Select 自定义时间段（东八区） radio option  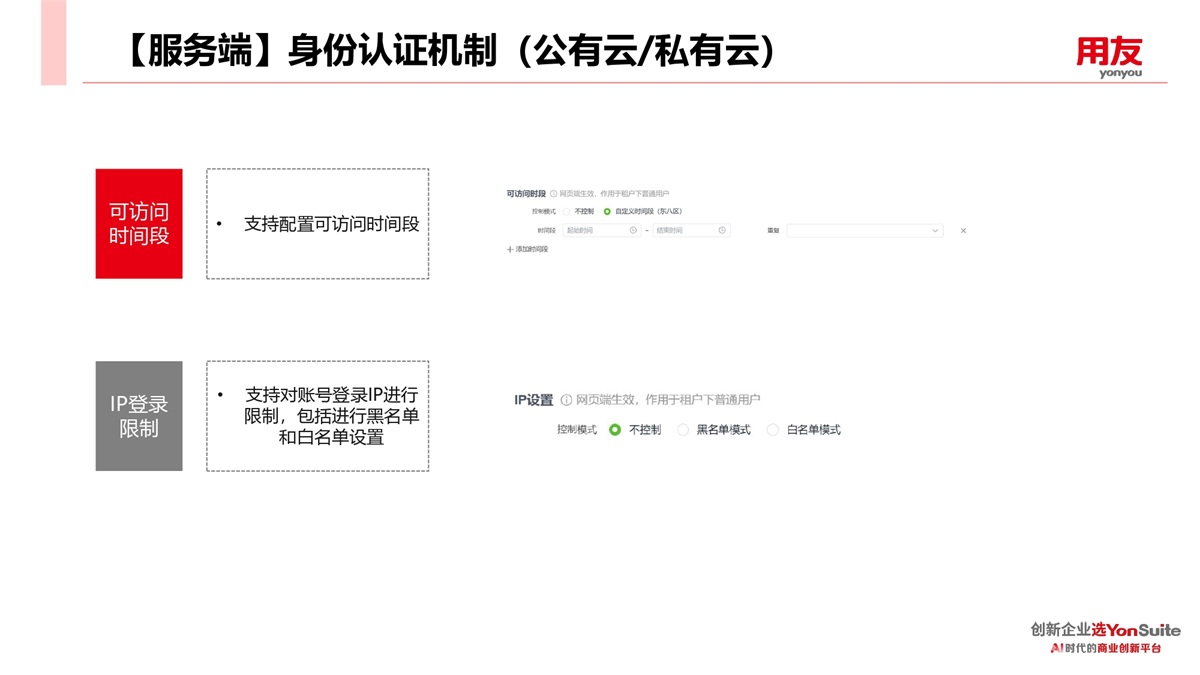607,211
